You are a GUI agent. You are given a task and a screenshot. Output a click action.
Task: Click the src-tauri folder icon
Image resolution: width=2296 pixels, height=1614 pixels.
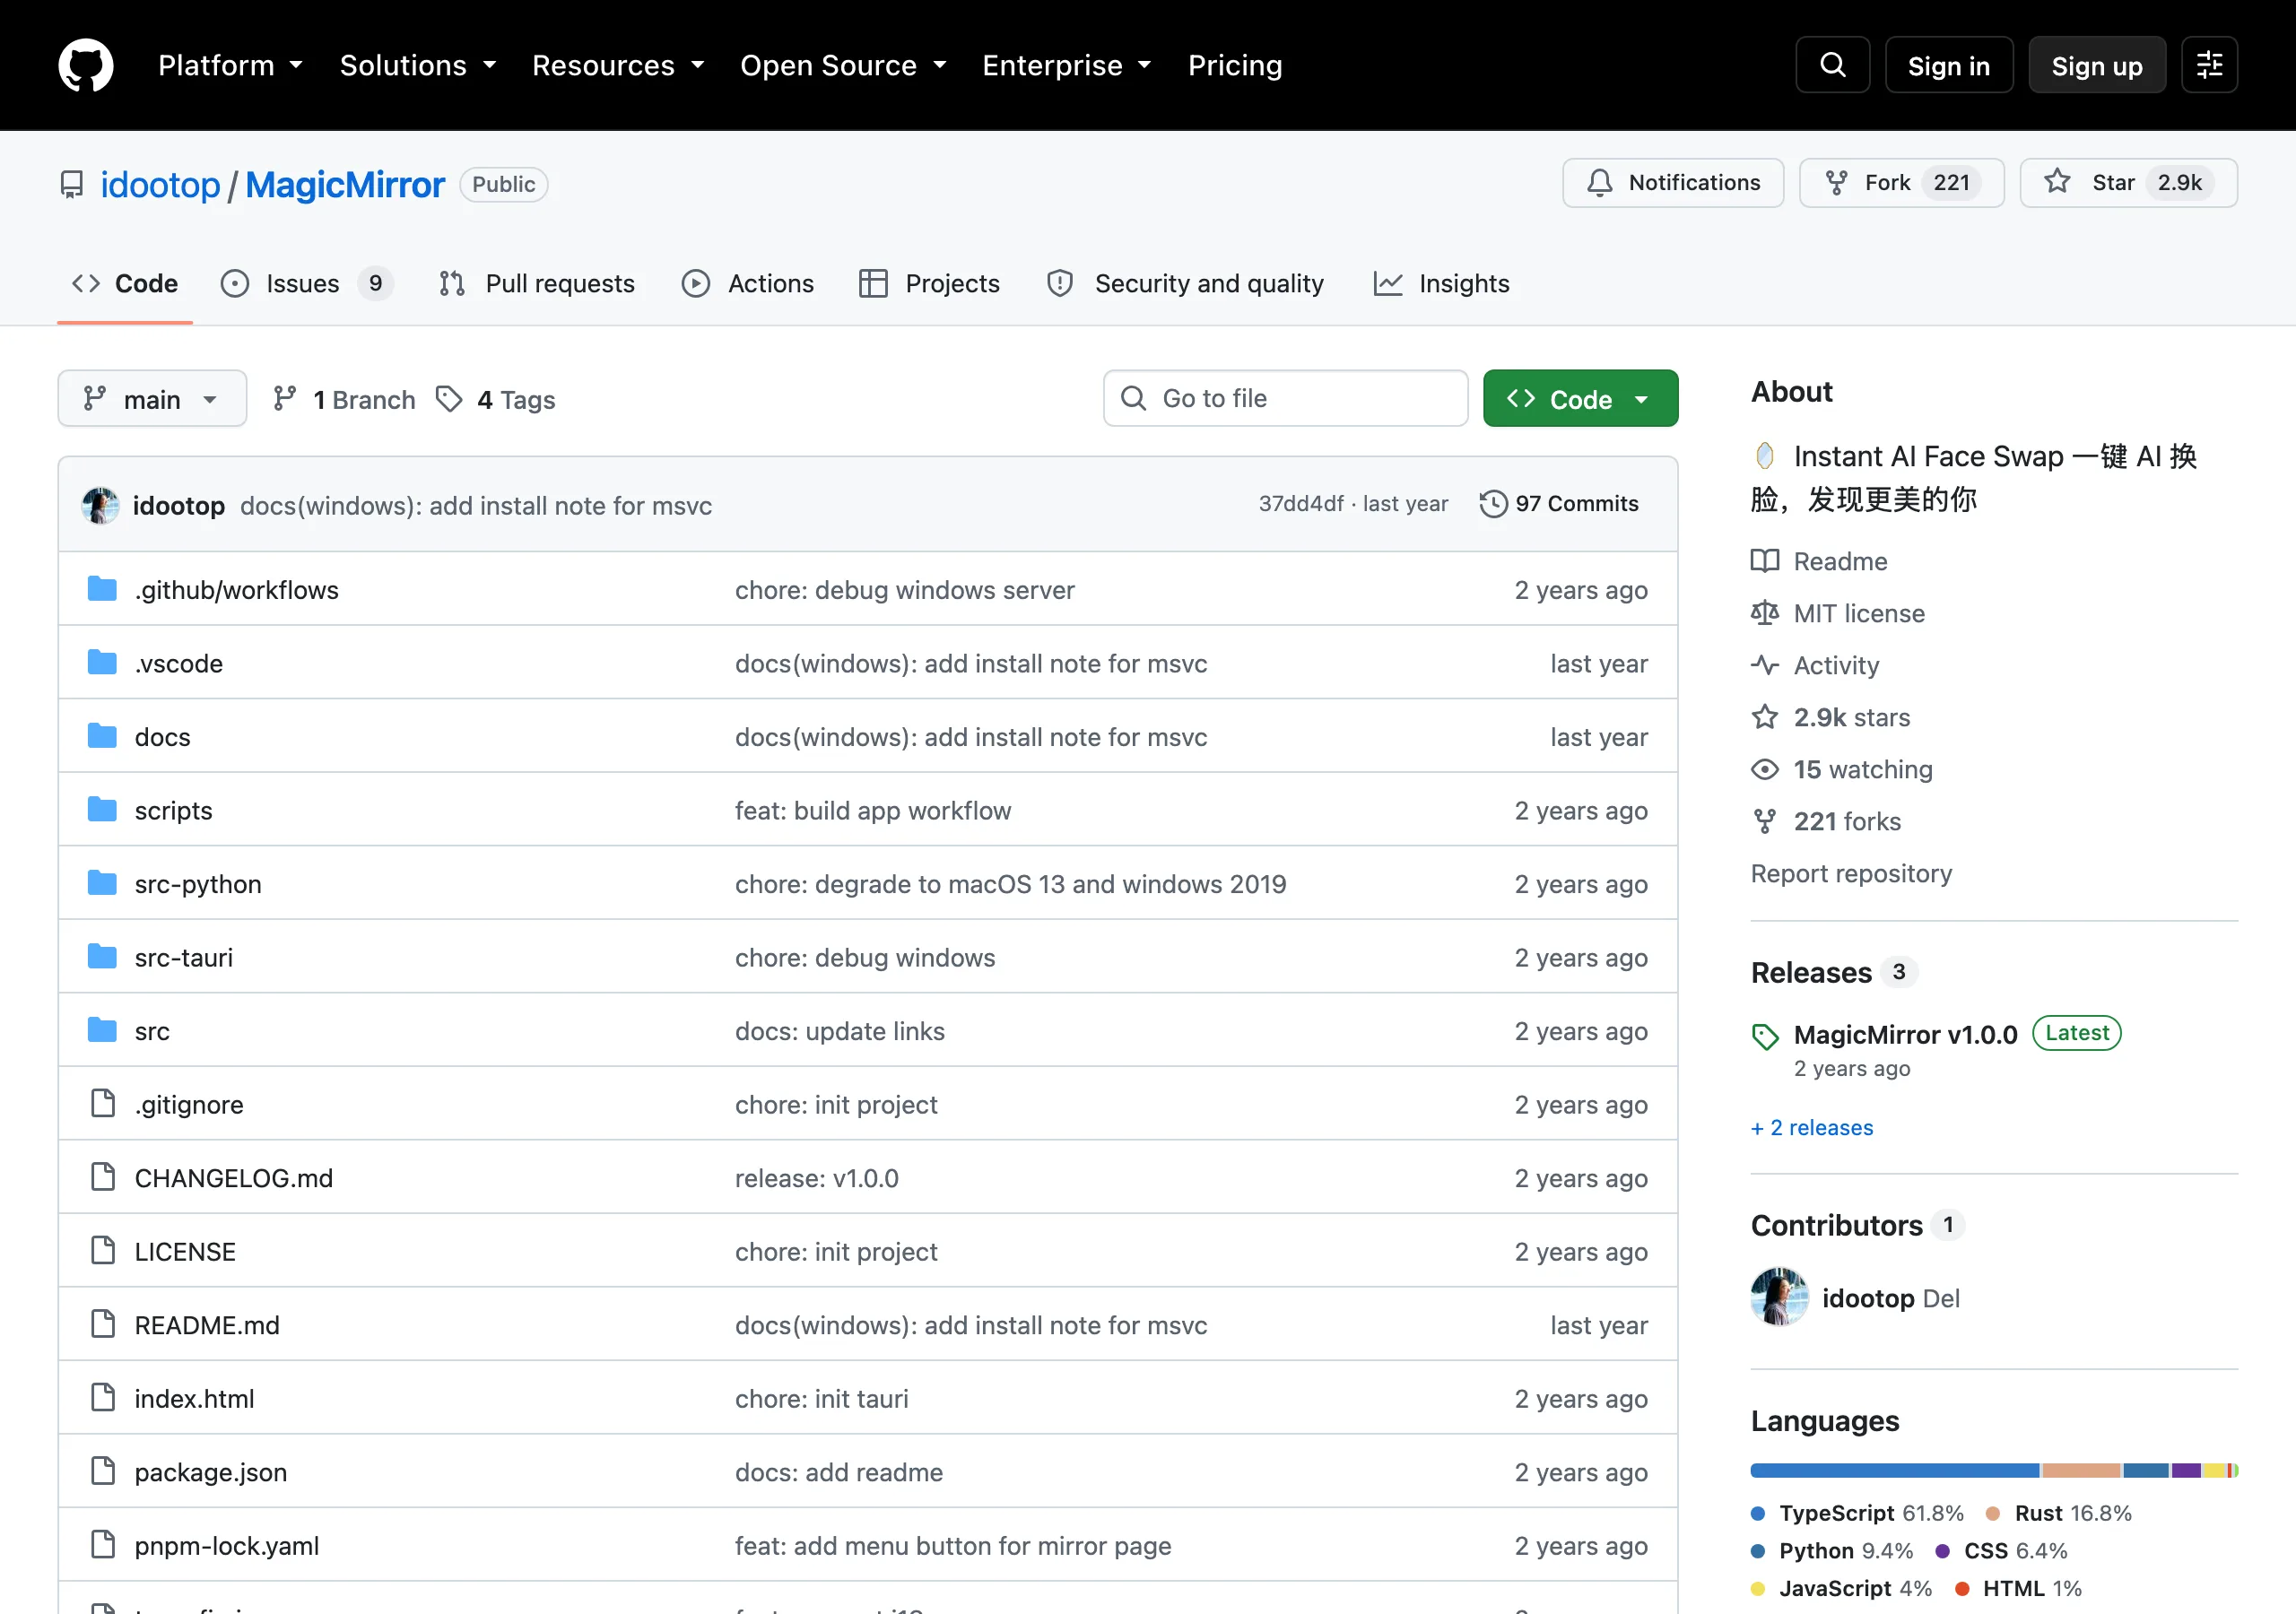pyautogui.click(x=102, y=957)
